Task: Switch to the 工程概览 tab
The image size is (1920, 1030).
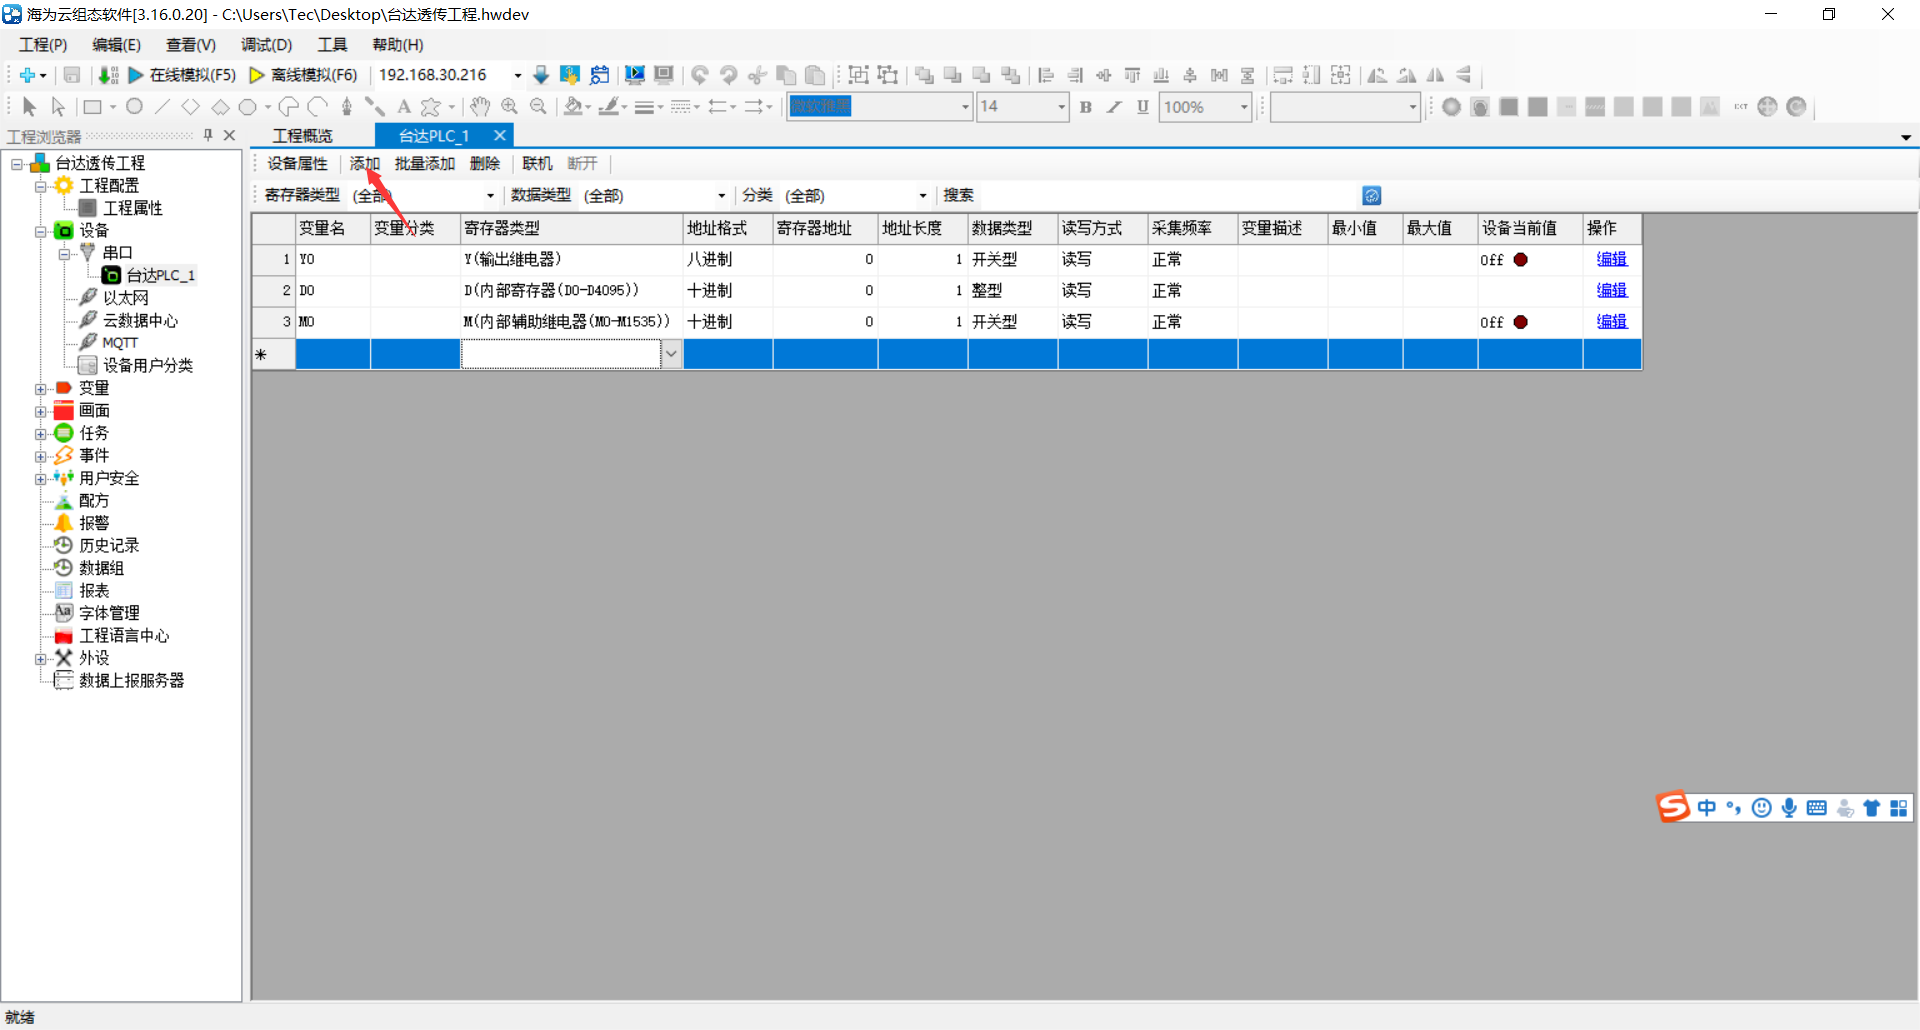Action: (x=302, y=136)
